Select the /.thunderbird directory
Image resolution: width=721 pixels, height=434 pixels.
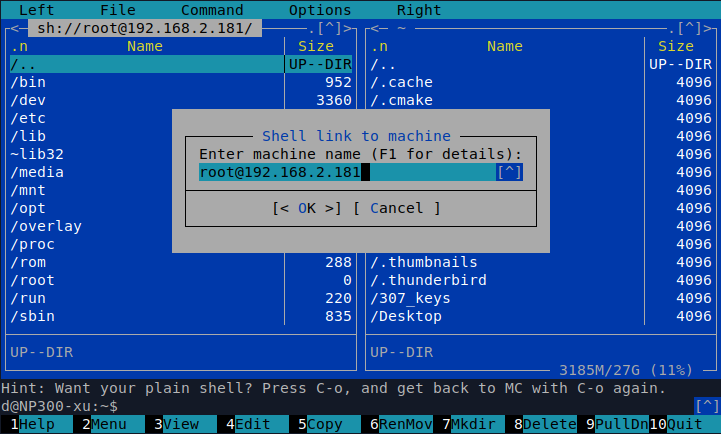pos(428,280)
